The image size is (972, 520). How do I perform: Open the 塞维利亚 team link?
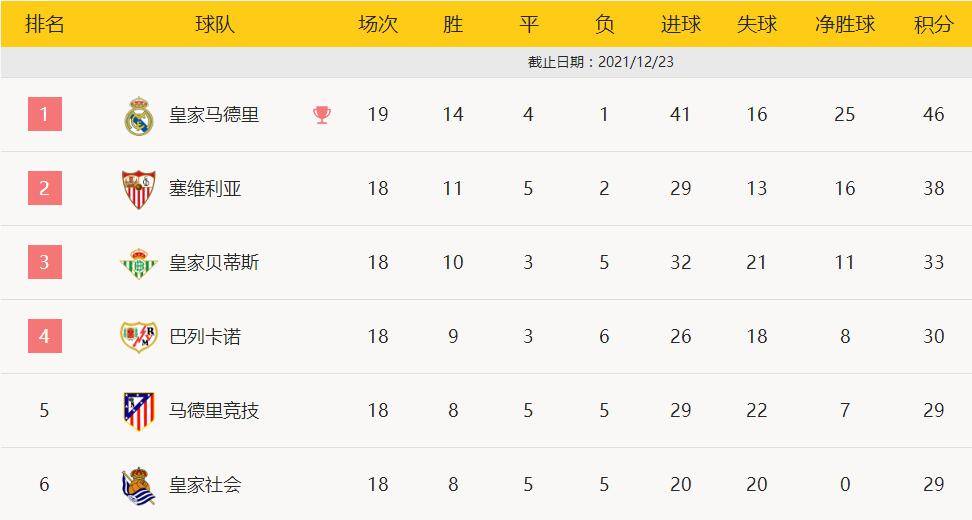205,189
